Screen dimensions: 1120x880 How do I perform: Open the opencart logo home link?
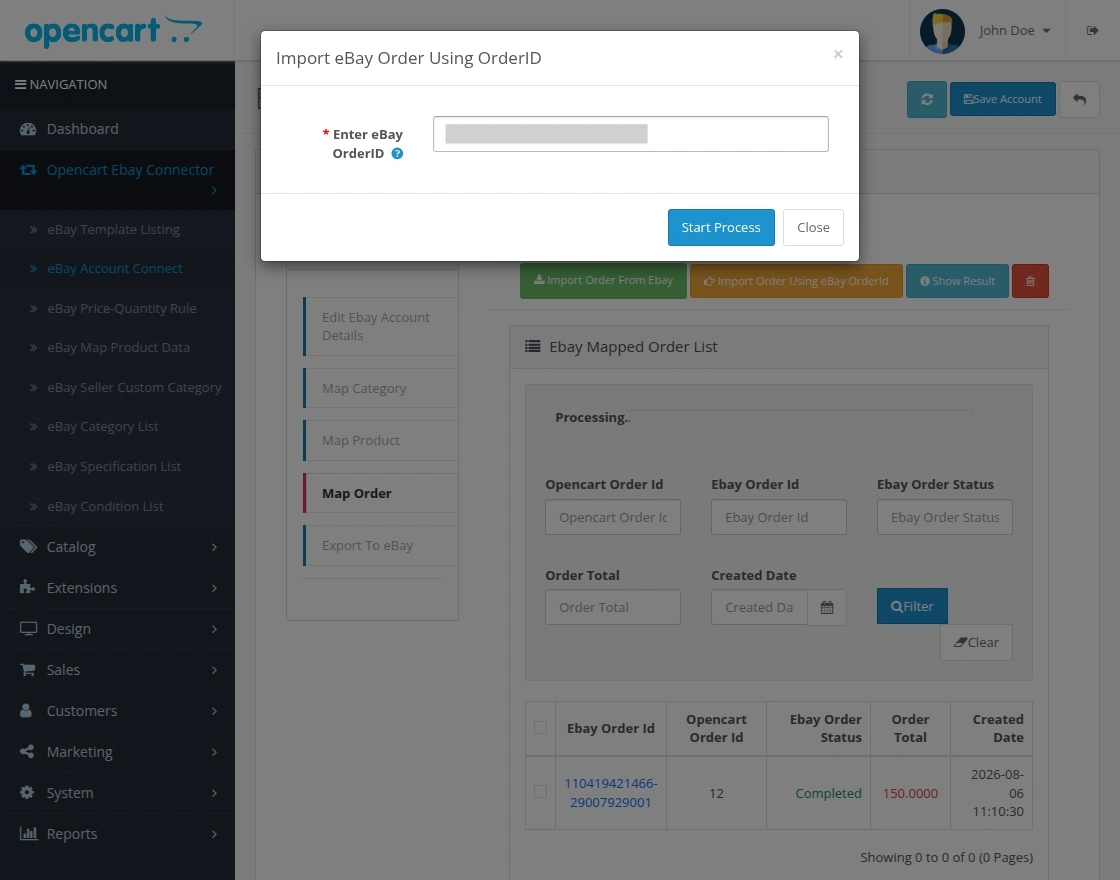113,31
